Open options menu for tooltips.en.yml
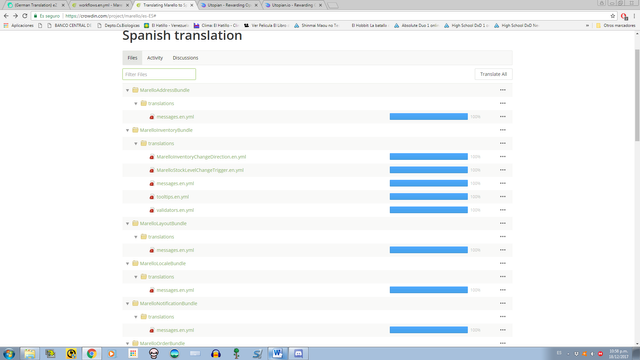 coord(502,197)
